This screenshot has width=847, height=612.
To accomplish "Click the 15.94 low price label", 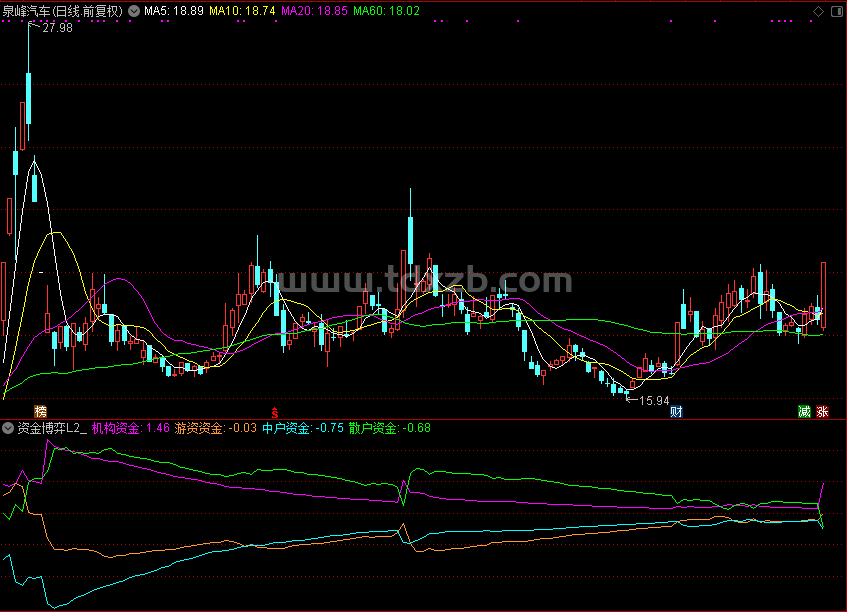I will 654,401.
